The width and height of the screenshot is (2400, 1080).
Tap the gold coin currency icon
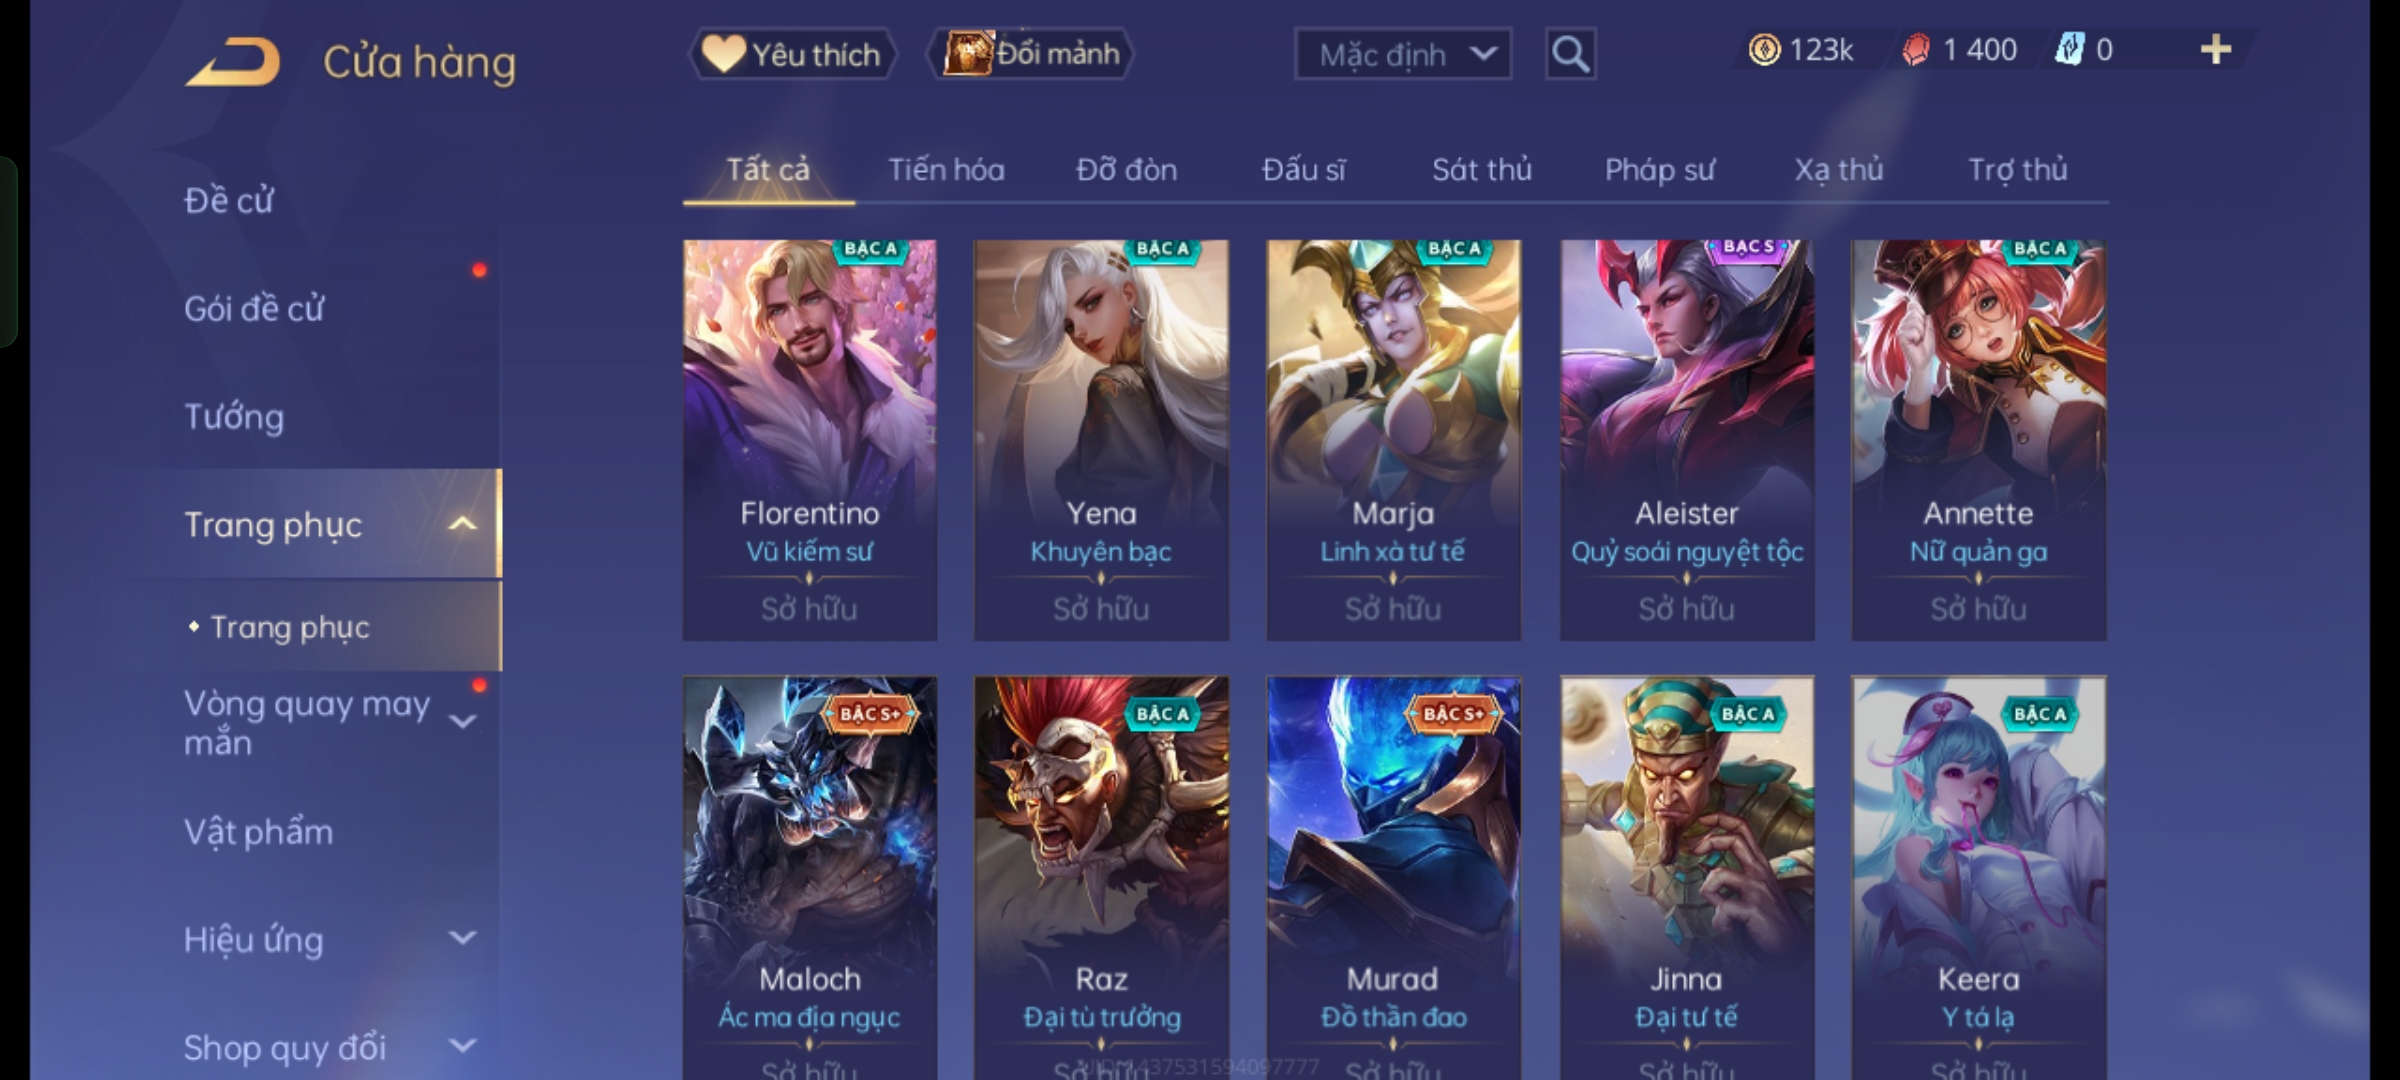point(1764,50)
